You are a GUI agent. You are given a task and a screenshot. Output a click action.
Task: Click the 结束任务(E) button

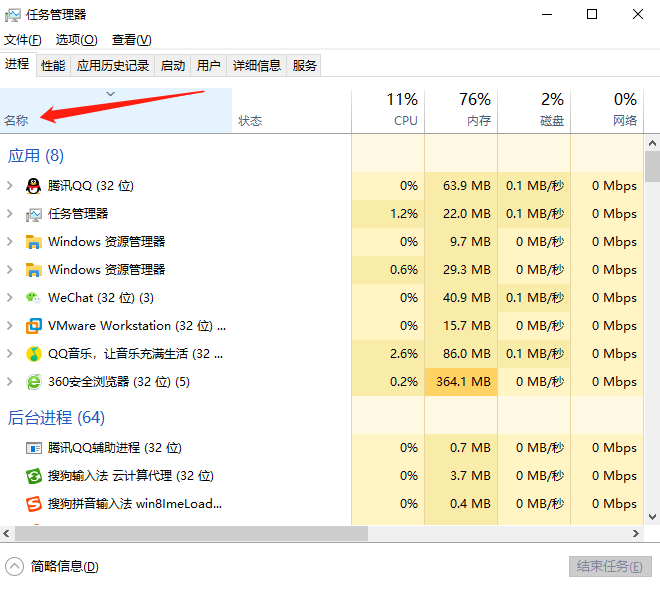(610, 567)
